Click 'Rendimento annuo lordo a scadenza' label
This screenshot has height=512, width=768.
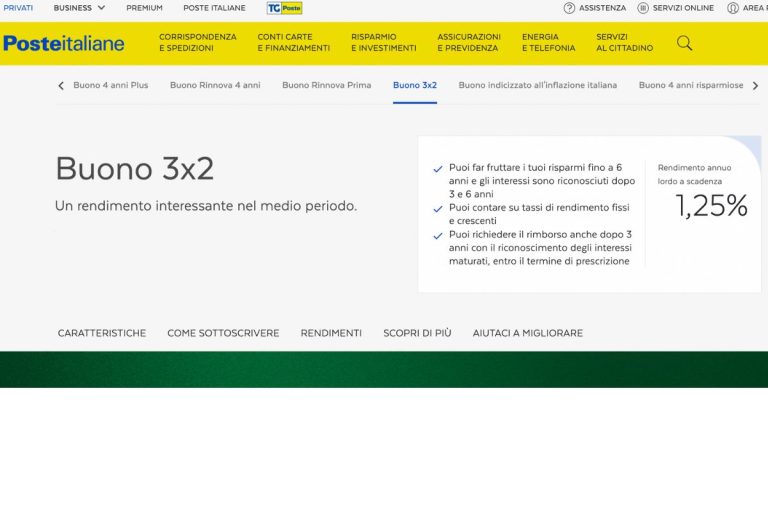point(695,174)
